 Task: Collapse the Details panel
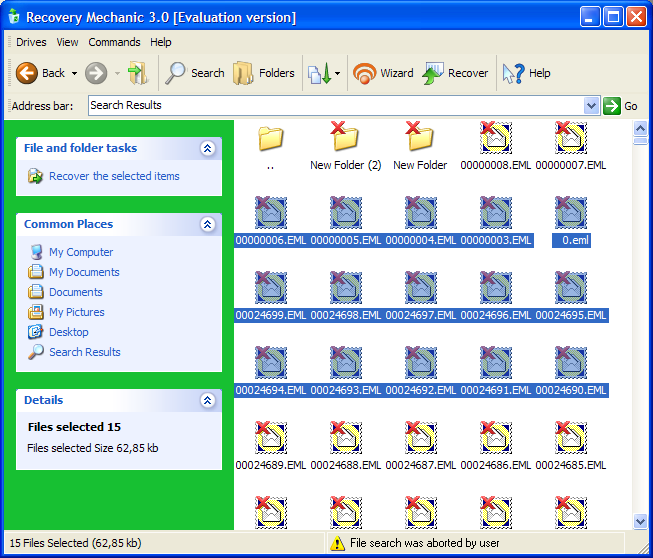tap(207, 400)
